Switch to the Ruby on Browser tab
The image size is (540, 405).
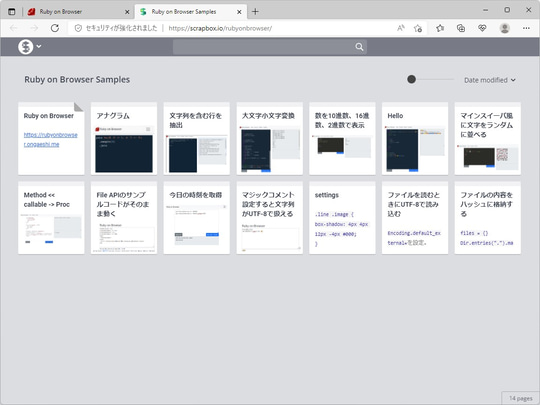pyautogui.click(x=79, y=12)
